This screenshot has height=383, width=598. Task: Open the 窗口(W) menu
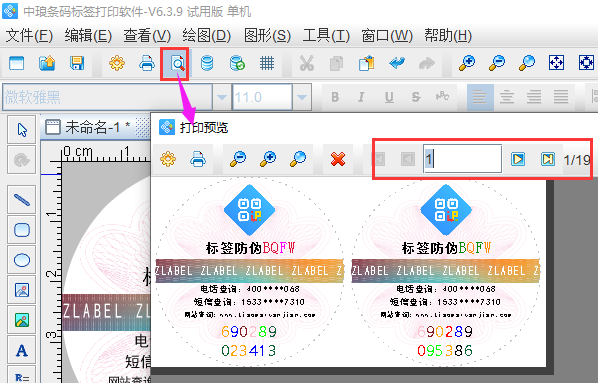point(387,36)
